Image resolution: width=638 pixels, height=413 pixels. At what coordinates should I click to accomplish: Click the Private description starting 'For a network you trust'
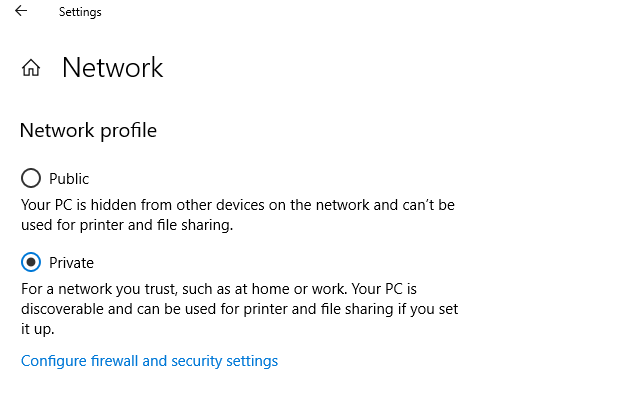coord(231,289)
